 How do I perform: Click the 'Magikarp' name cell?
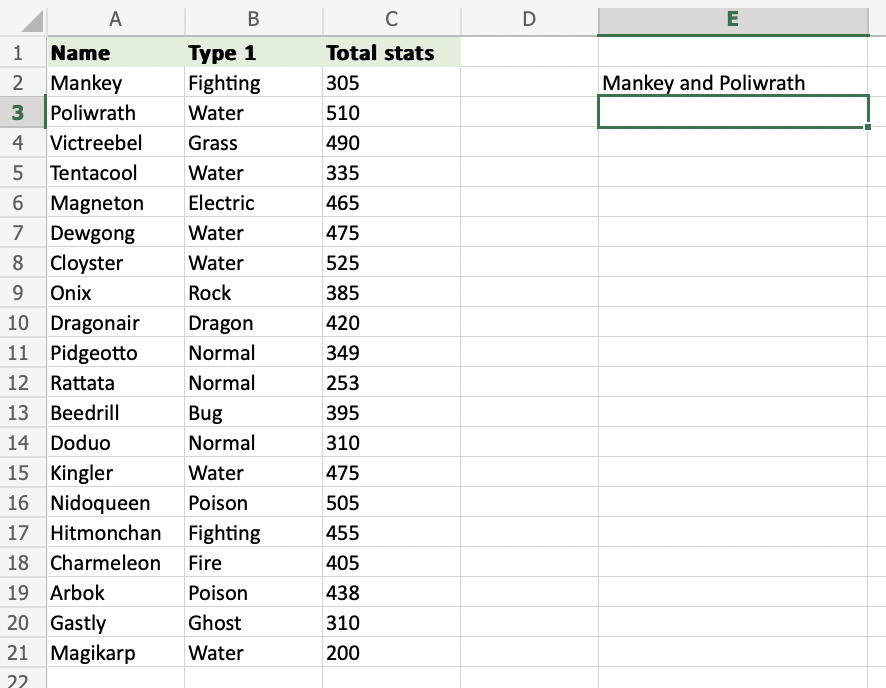(x=116, y=653)
